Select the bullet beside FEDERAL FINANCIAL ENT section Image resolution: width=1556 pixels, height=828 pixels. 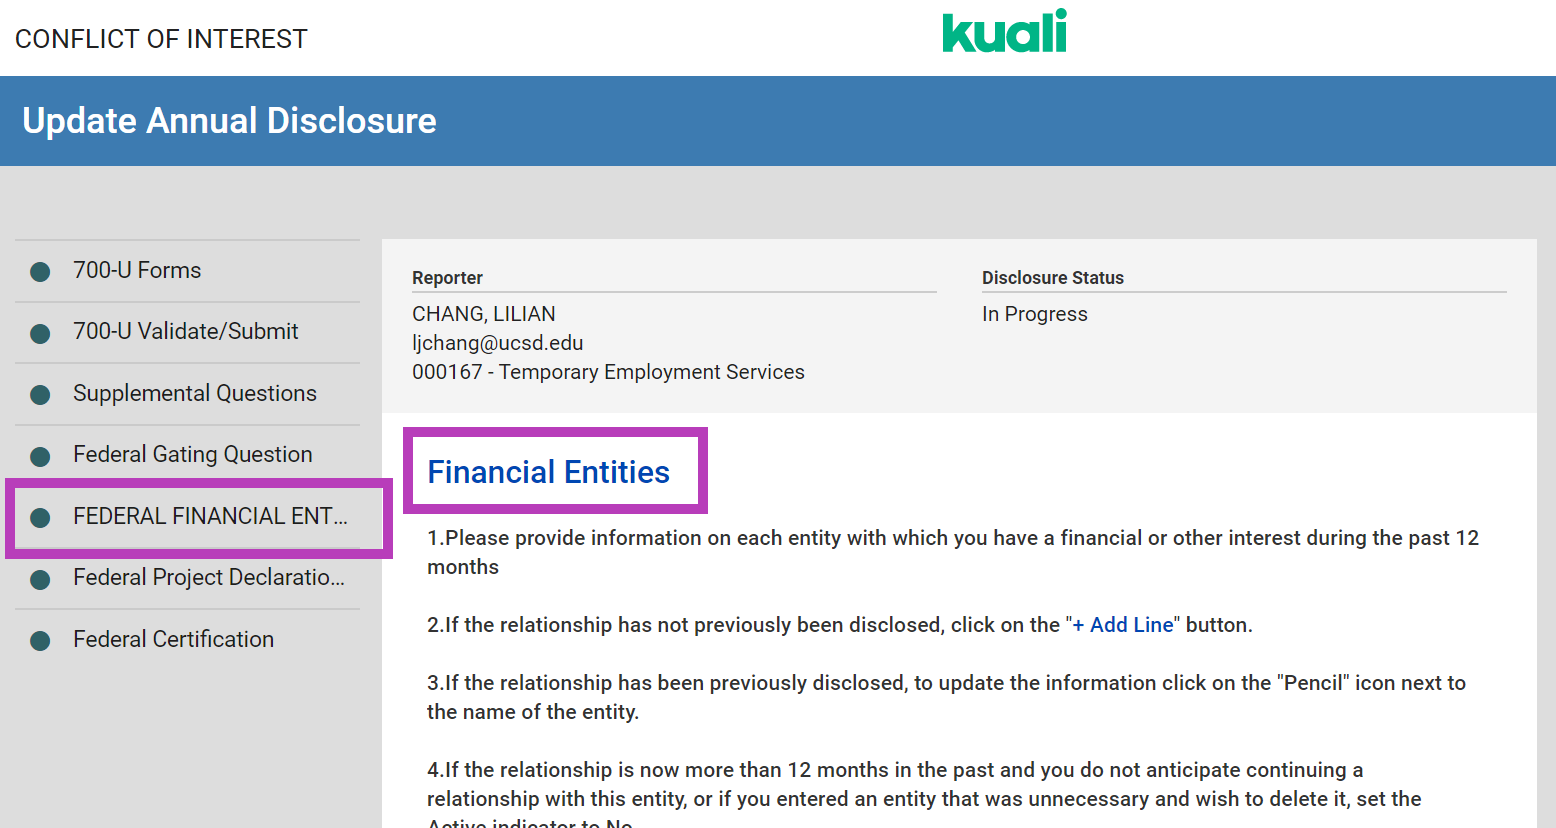(40, 516)
